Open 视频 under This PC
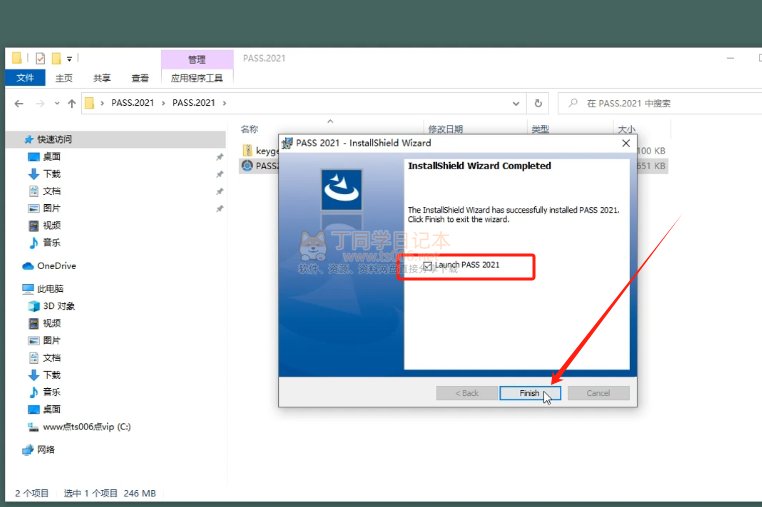 coord(52,323)
